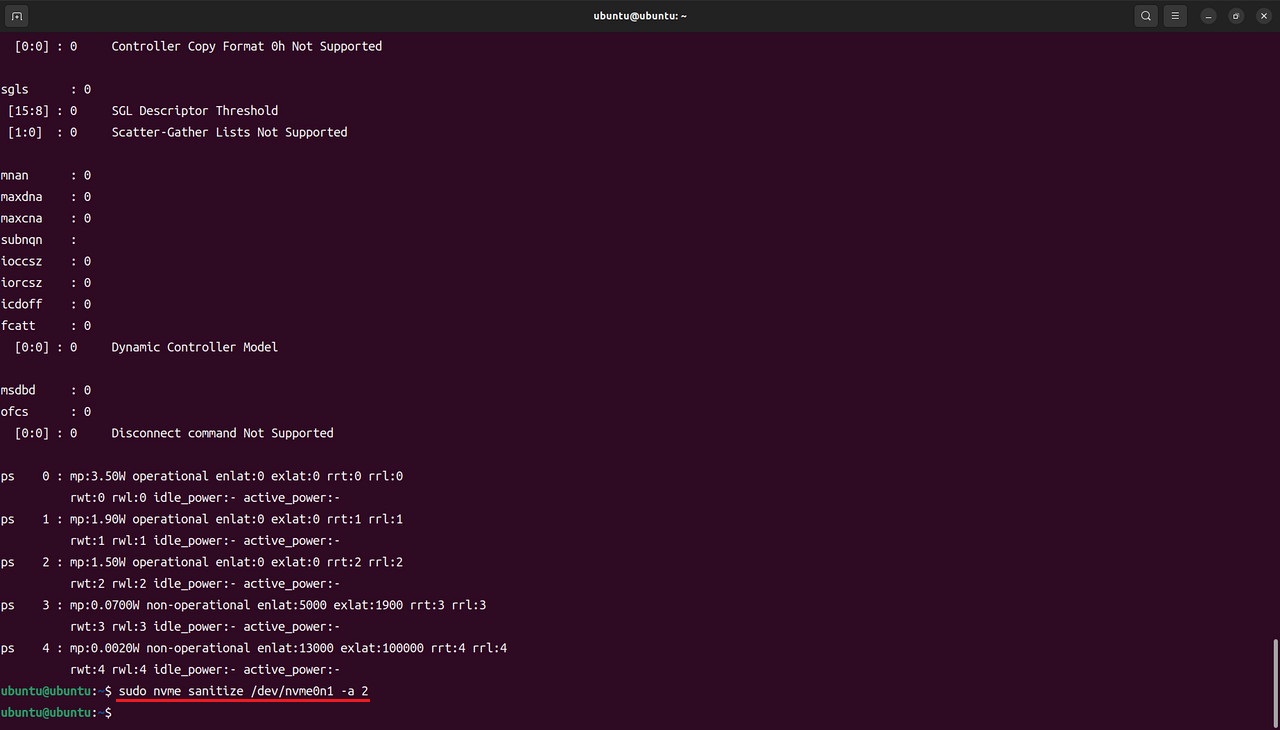Click the 'iorcsz' field line
The height and width of the screenshot is (730, 1280).
click(x=46, y=283)
